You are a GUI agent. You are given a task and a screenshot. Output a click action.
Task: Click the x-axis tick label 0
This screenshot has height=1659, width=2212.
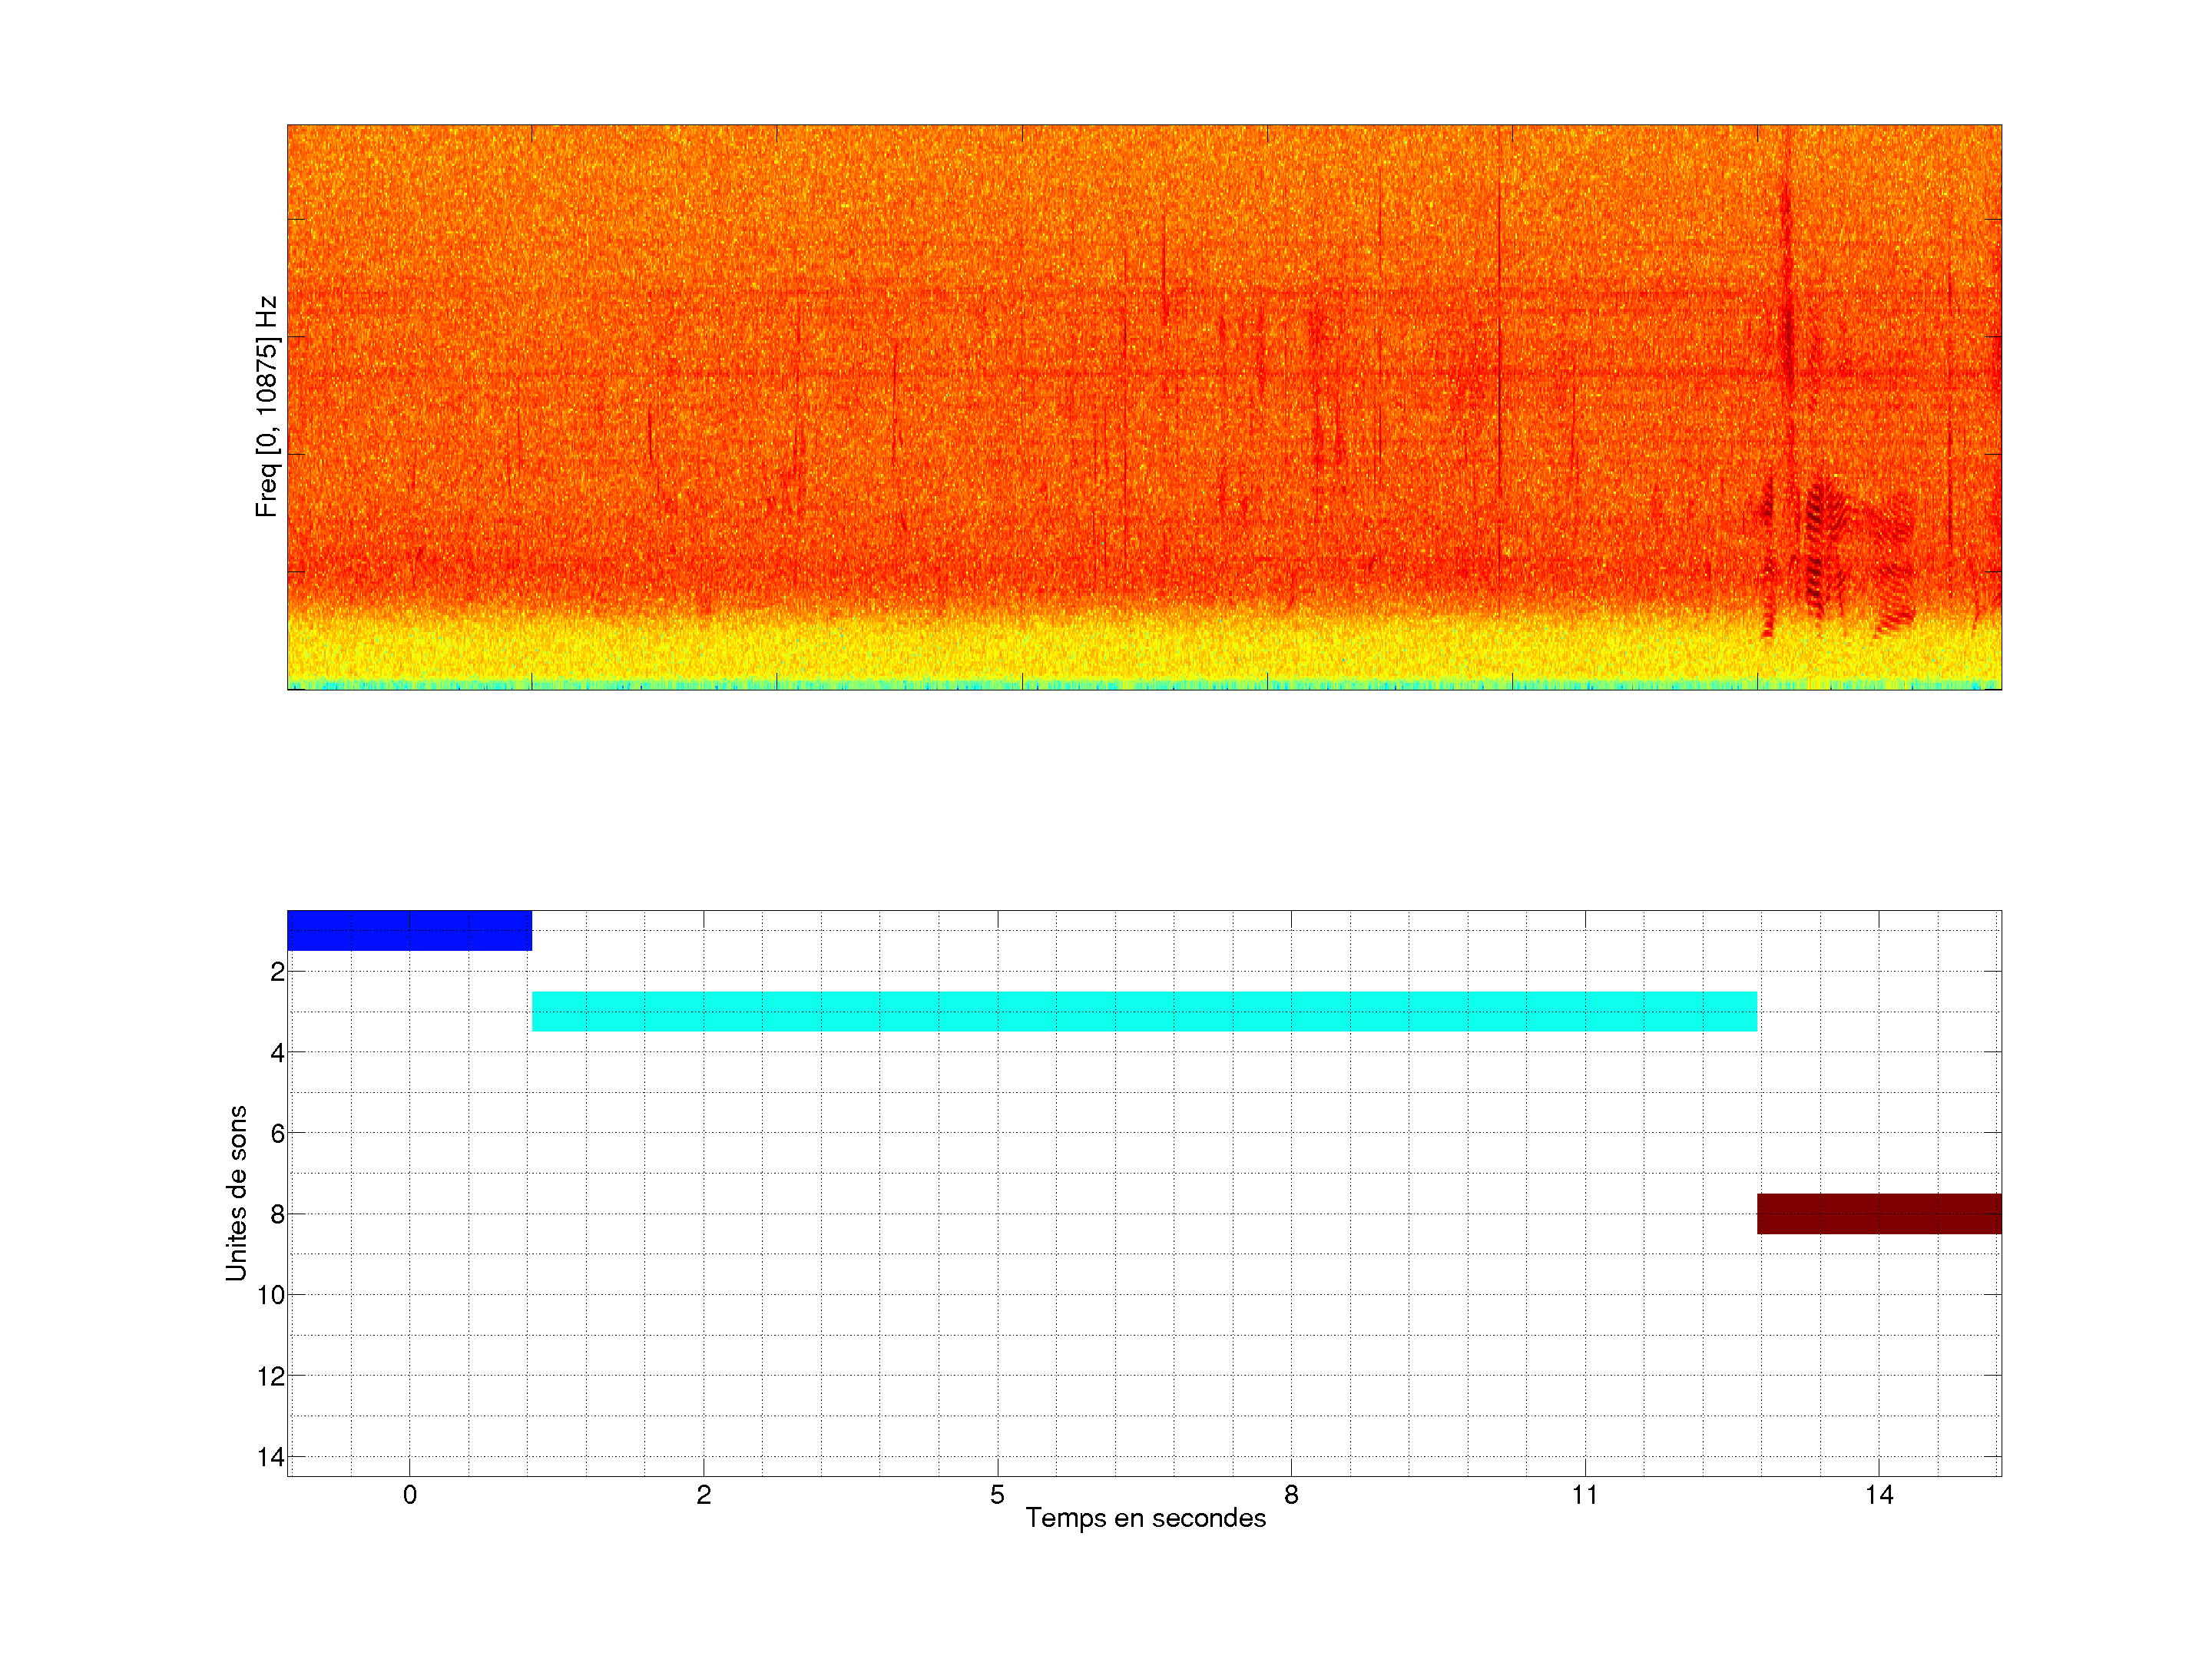pyautogui.click(x=409, y=1495)
